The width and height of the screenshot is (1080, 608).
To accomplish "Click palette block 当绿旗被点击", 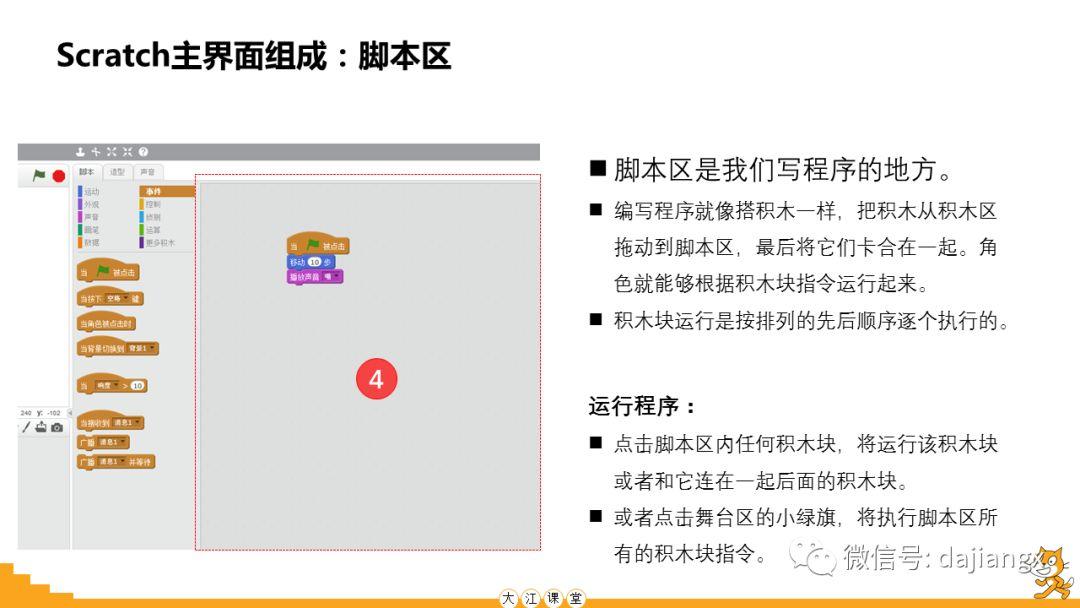I will [x=108, y=271].
